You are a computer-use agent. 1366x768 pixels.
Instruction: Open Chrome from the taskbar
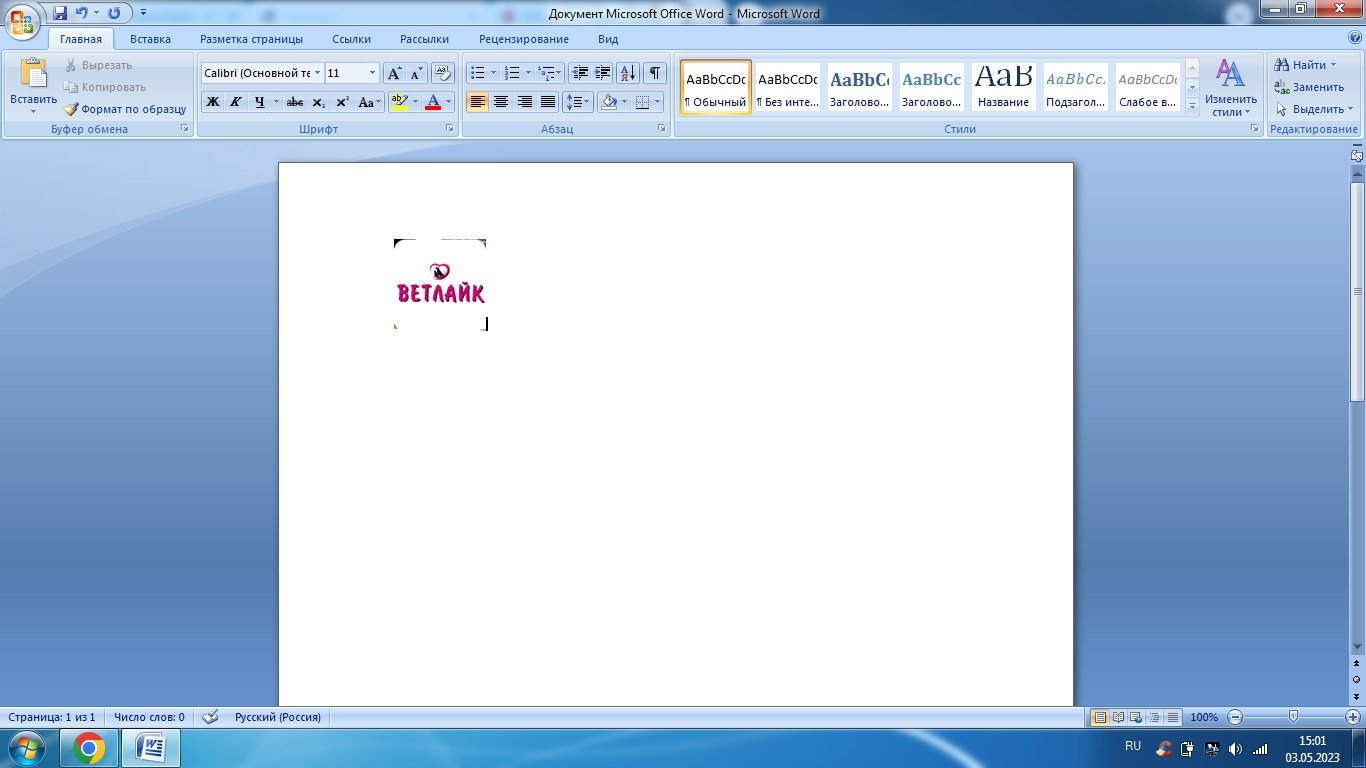tap(88, 747)
